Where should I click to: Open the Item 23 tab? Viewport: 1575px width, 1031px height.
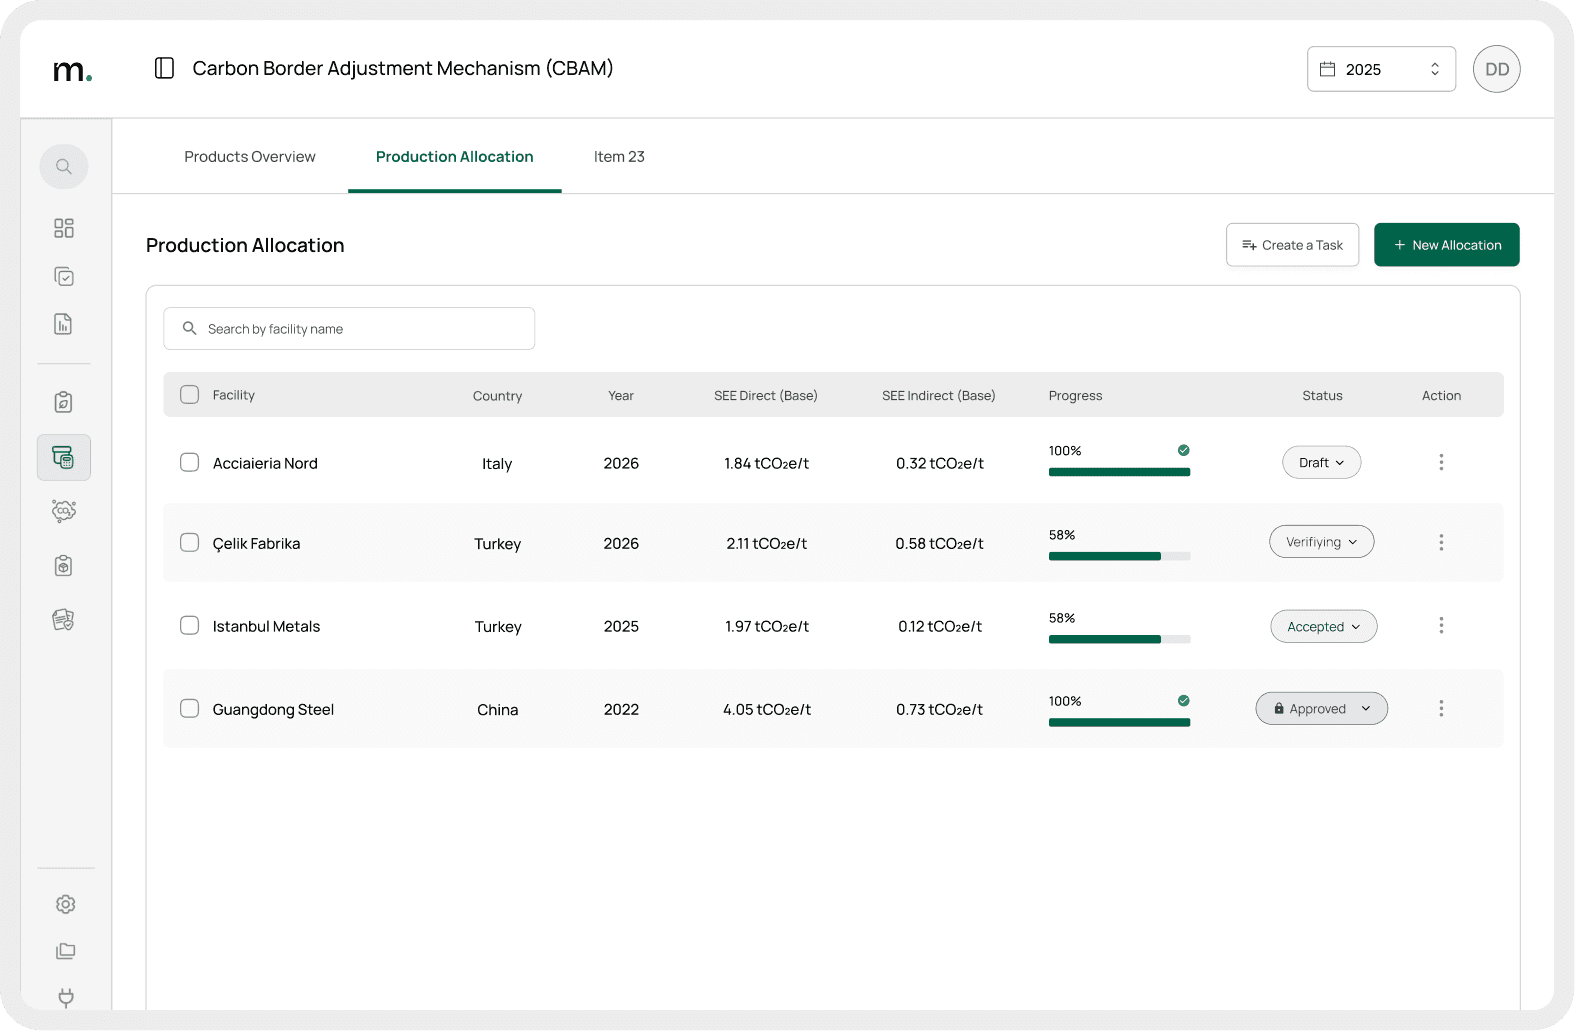click(x=619, y=157)
